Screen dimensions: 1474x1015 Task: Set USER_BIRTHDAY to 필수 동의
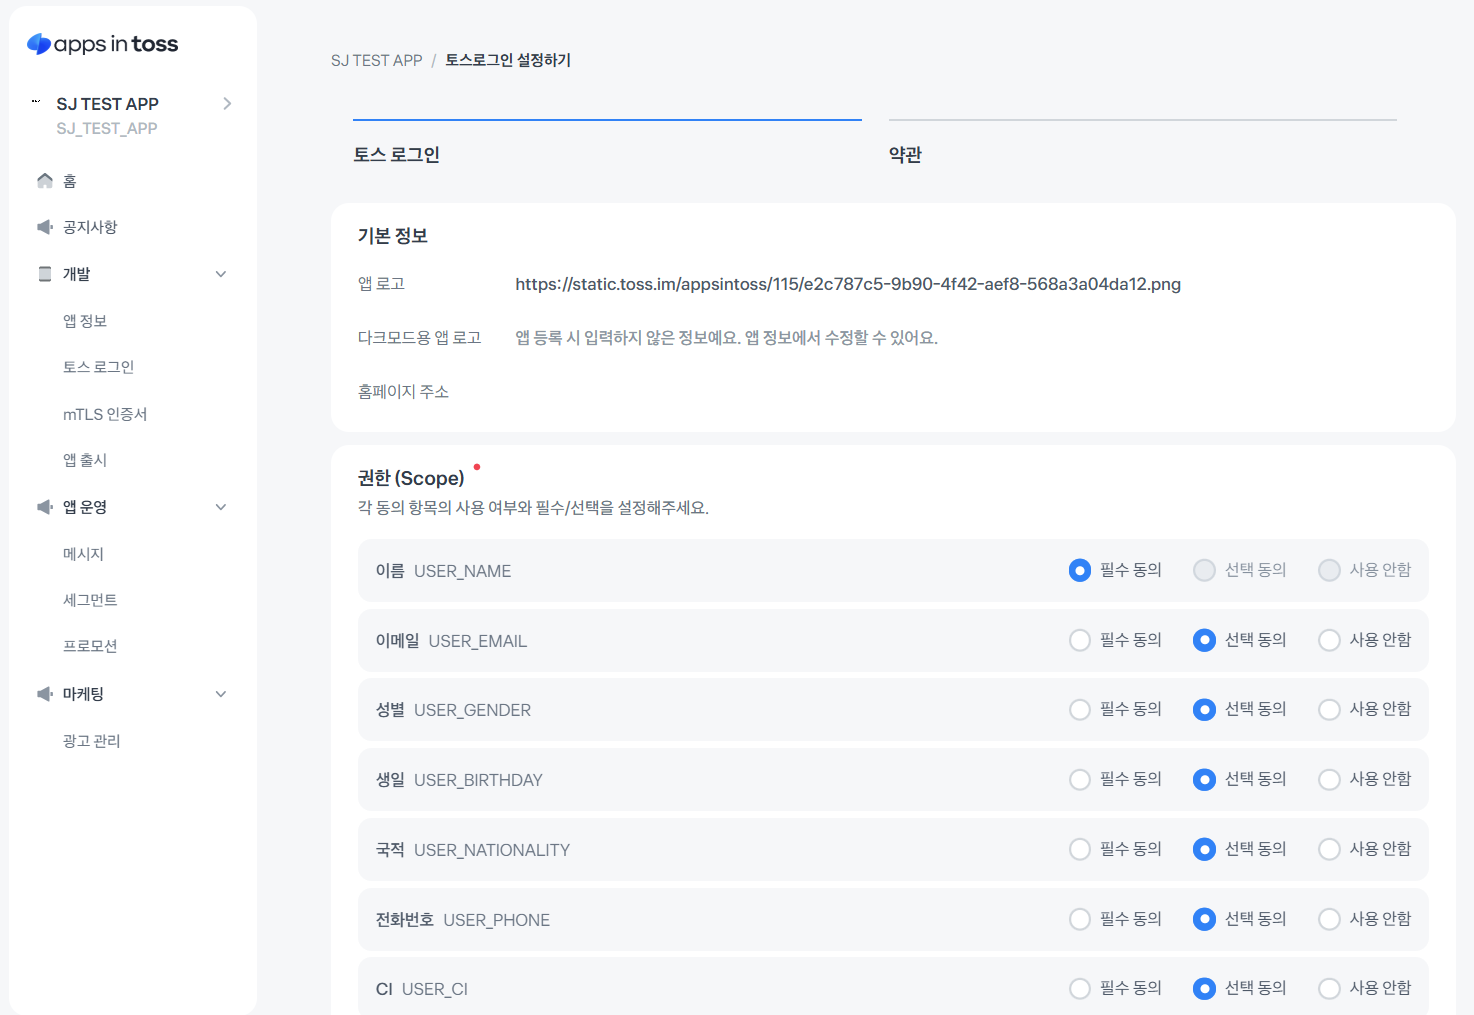click(x=1080, y=779)
